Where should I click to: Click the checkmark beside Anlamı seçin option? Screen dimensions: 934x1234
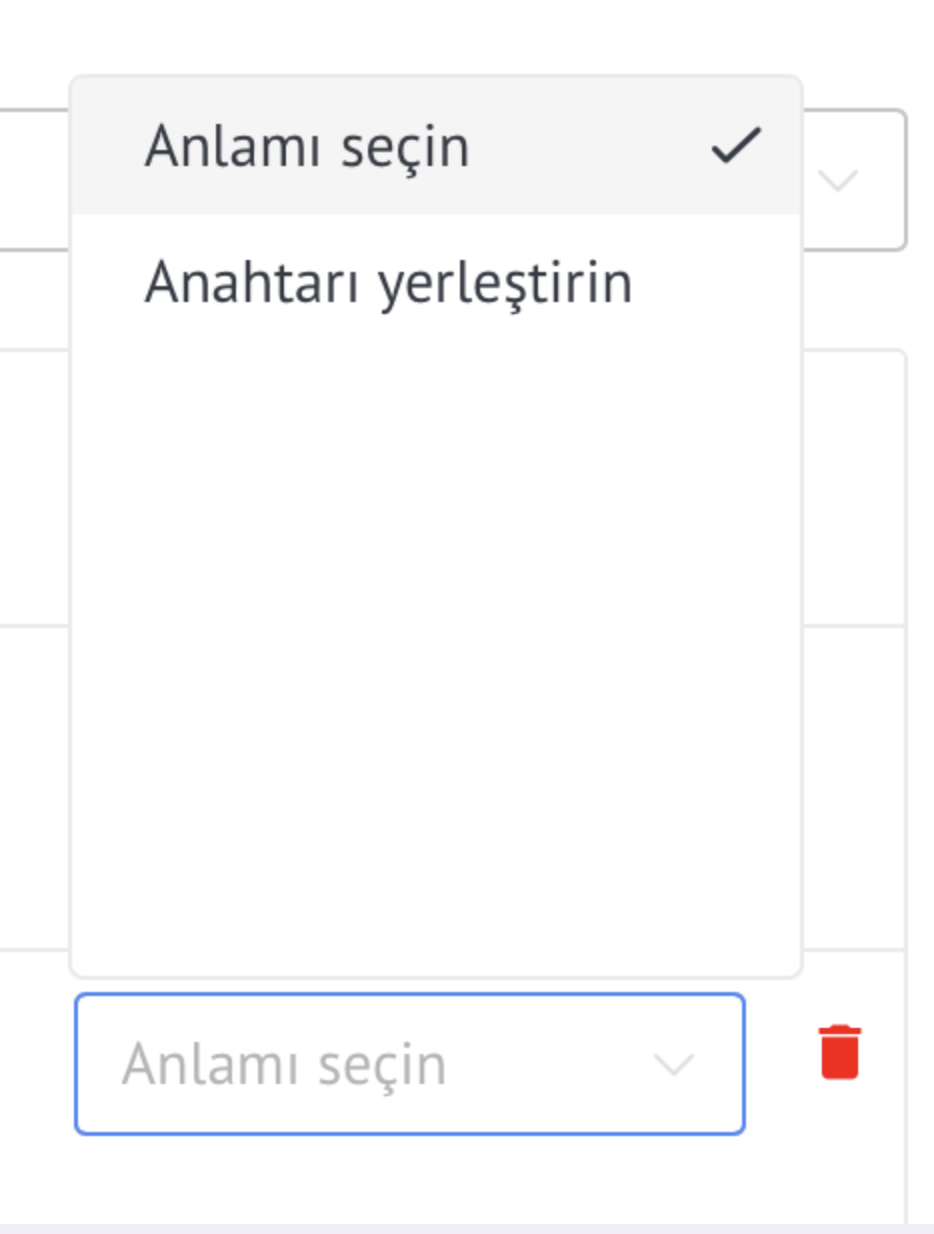[x=736, y=146]
